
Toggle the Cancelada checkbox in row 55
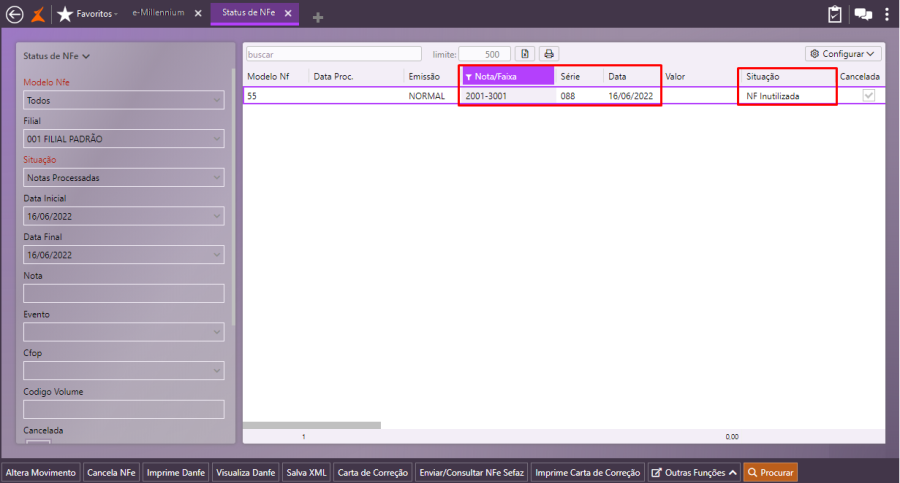point(869,96)
